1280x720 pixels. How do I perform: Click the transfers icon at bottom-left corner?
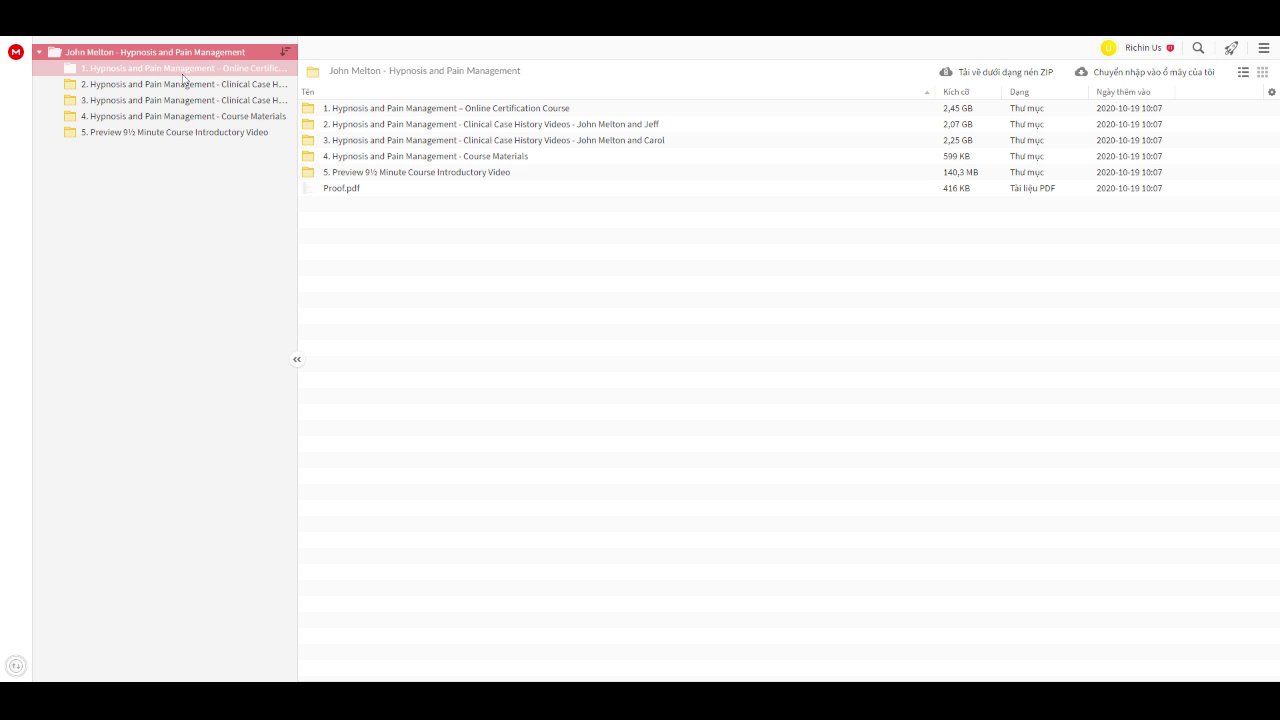[x=16, y=665]
